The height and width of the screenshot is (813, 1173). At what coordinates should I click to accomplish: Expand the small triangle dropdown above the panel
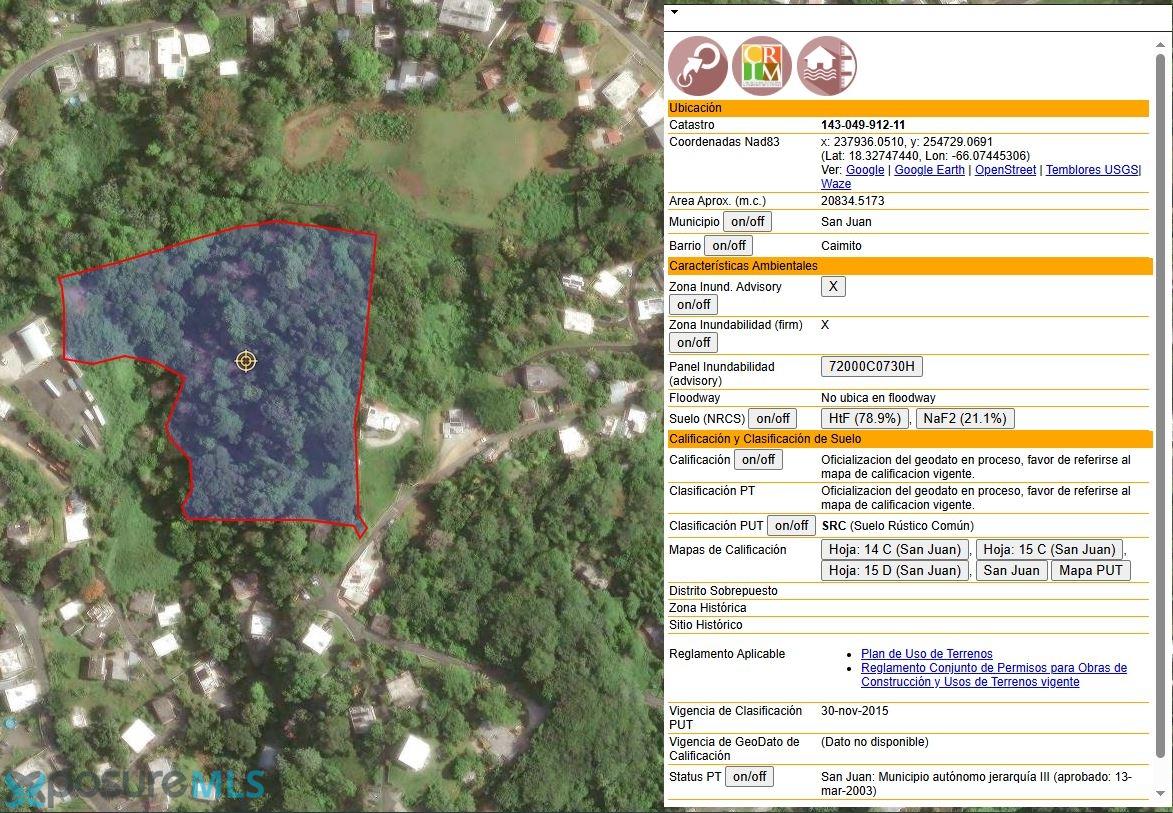(674, 13)
